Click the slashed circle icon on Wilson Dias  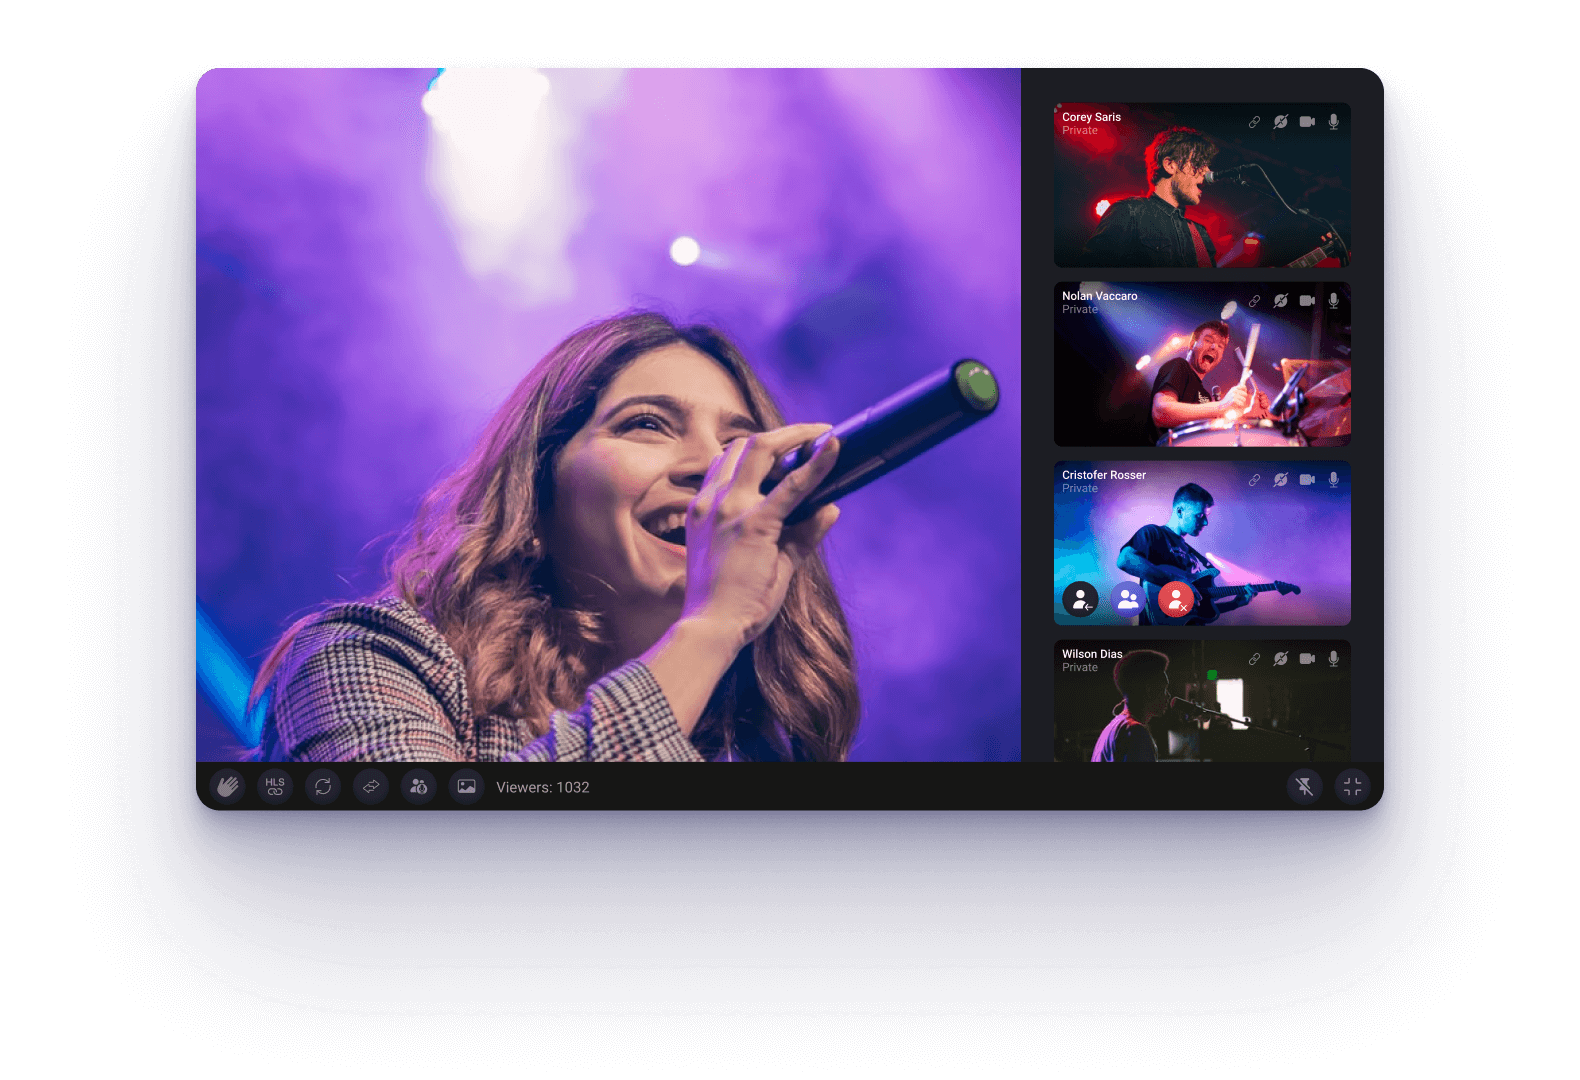coord(1280,659)
